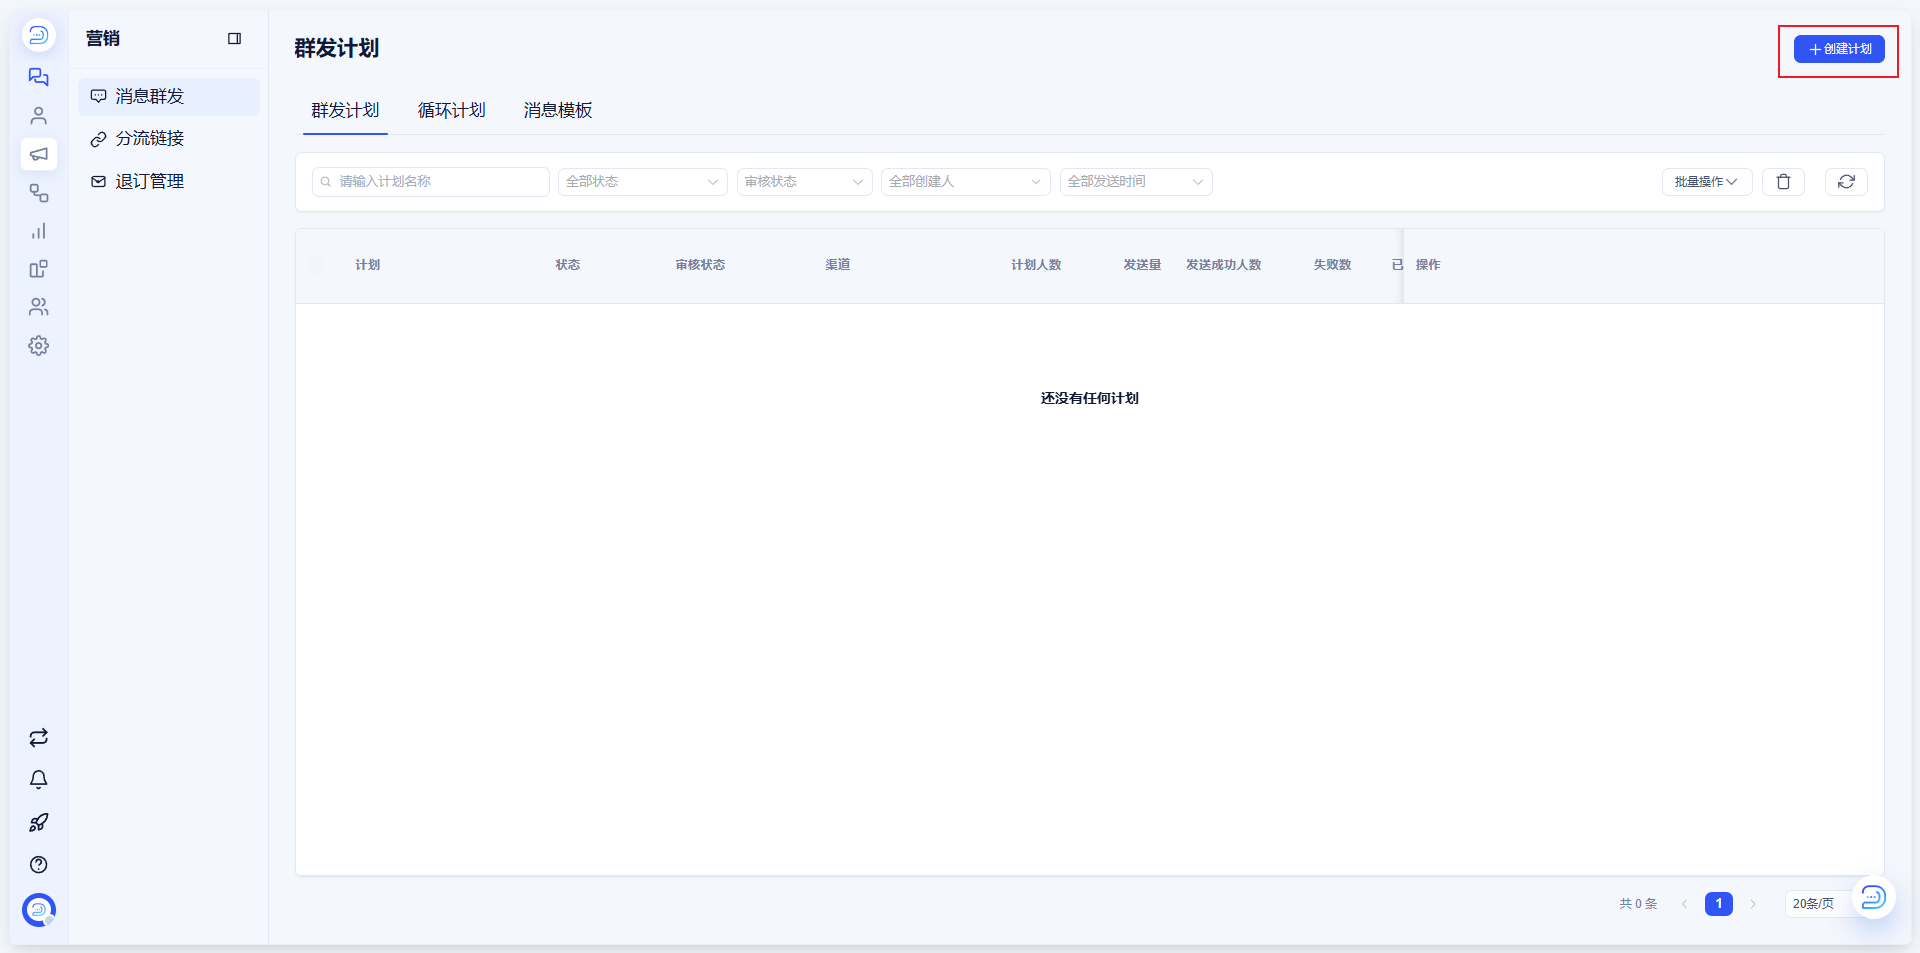Open the contacts person icon in sidebar

39,116
